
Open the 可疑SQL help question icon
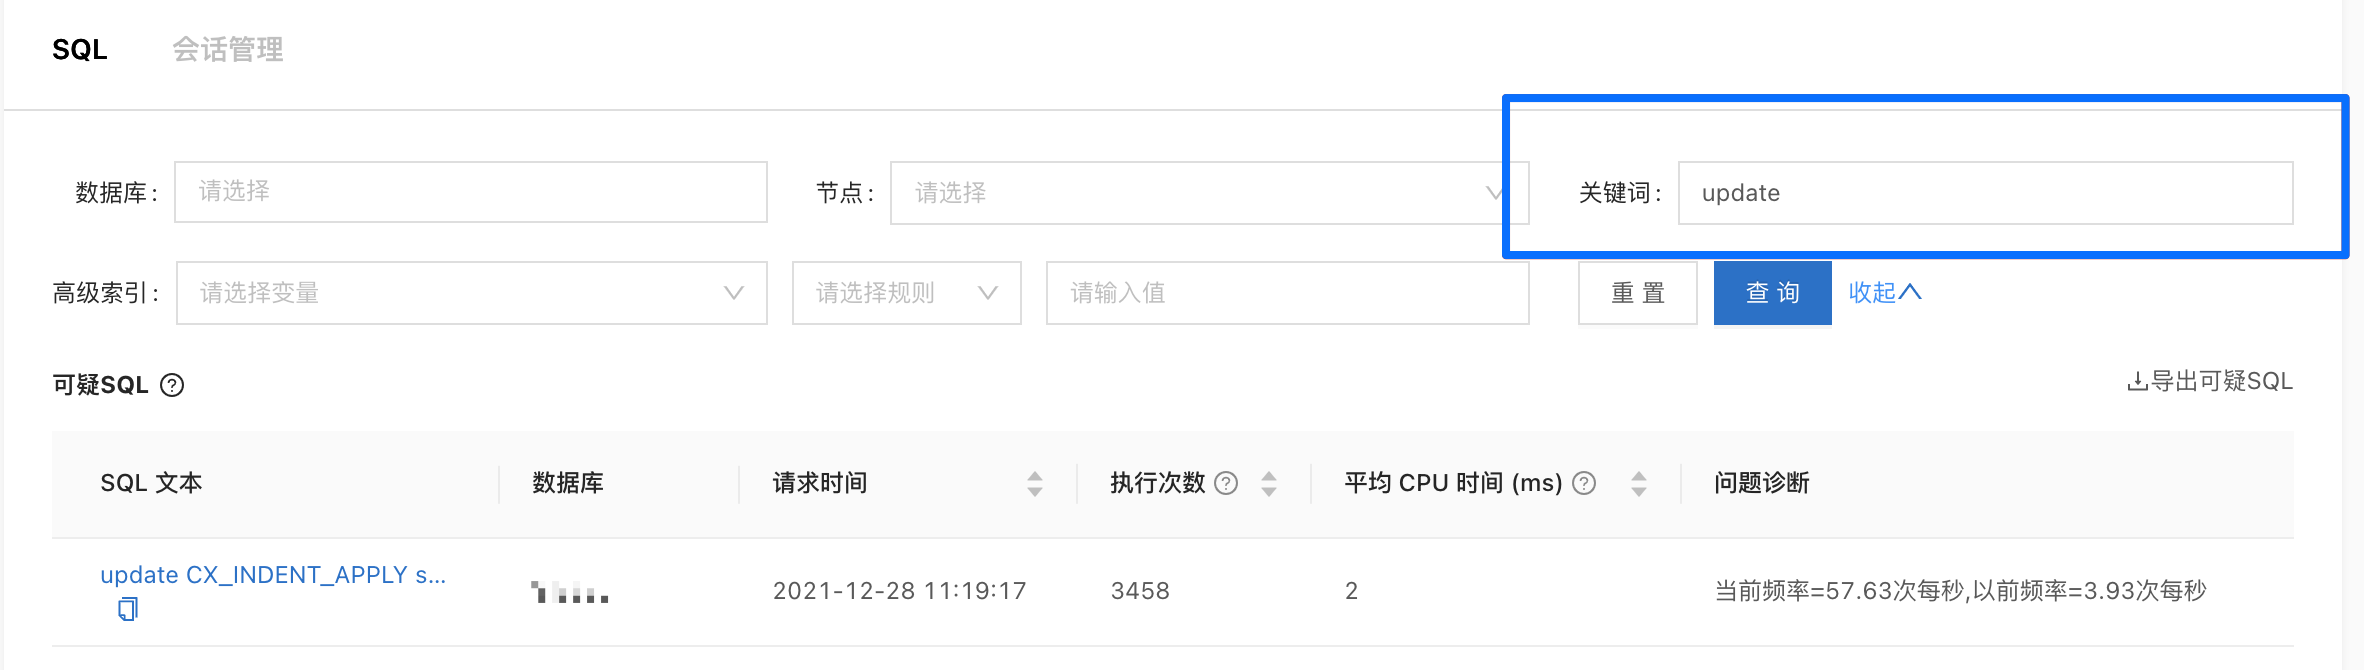pos(172,385)
